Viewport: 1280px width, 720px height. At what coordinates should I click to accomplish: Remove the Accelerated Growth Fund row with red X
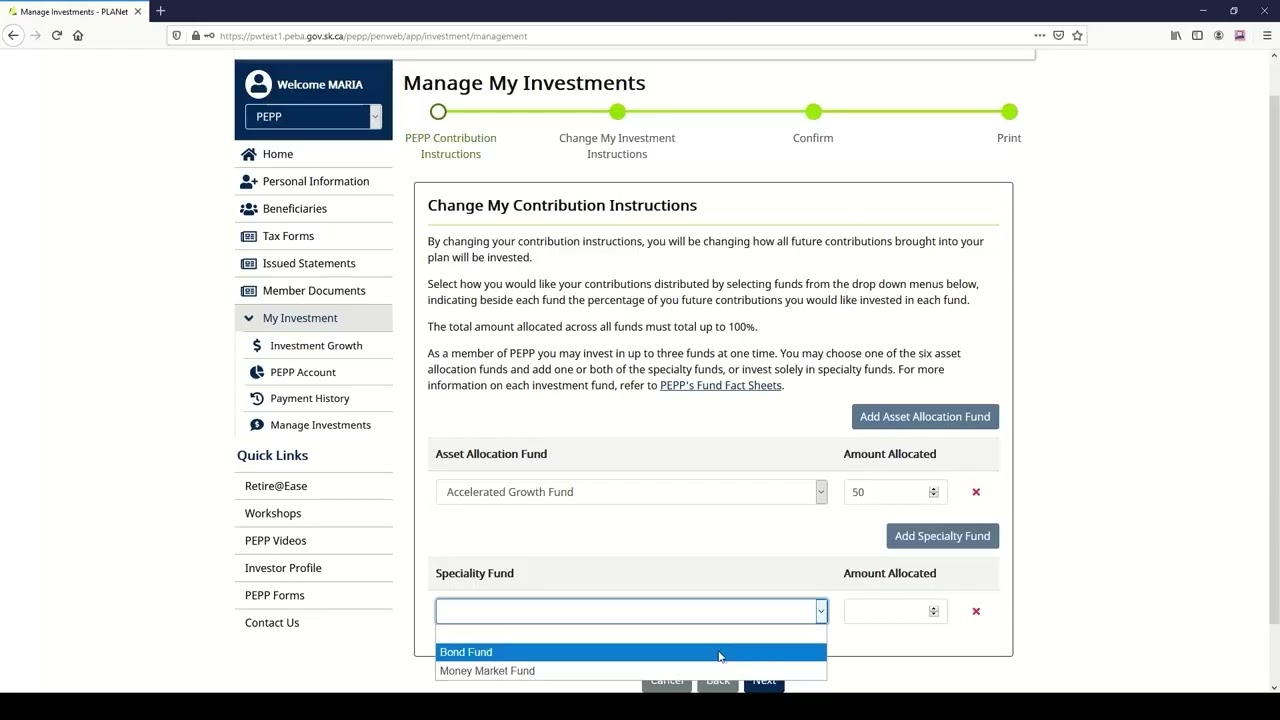pos(976,492)
